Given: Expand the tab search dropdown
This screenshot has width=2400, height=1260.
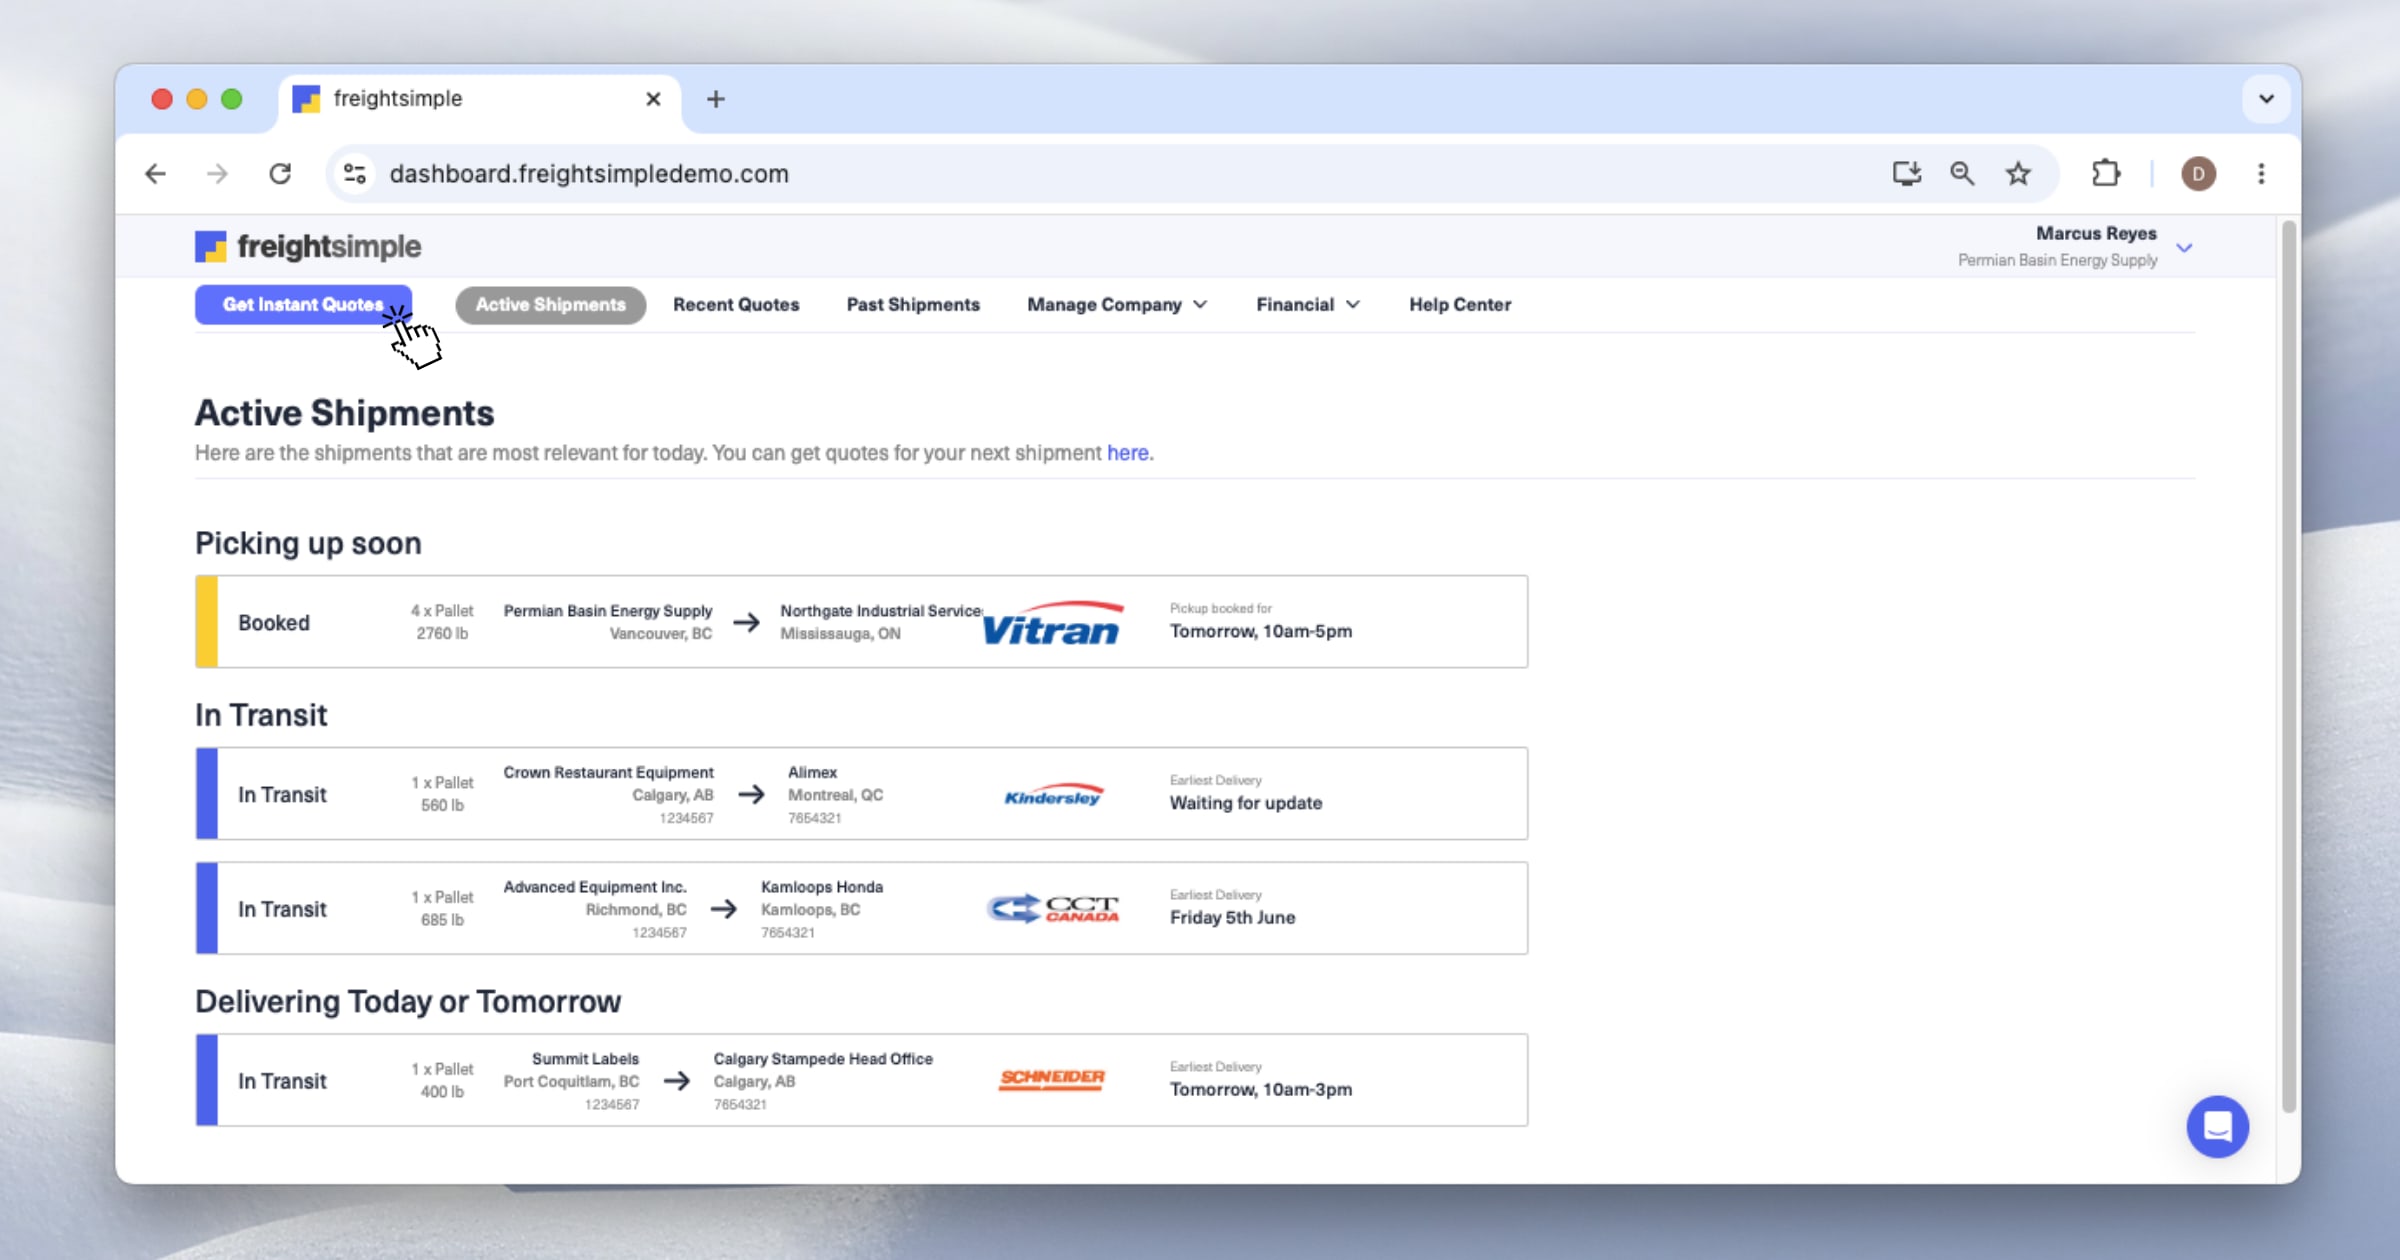Looking at the screenshot, I should tap(2266, 99).
